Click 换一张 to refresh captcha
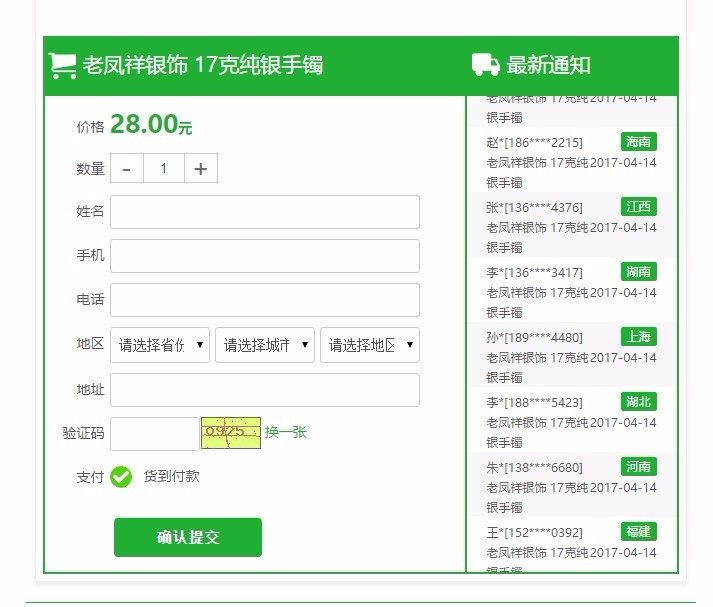This screenshot has height=607, width=713. point(286,432)
